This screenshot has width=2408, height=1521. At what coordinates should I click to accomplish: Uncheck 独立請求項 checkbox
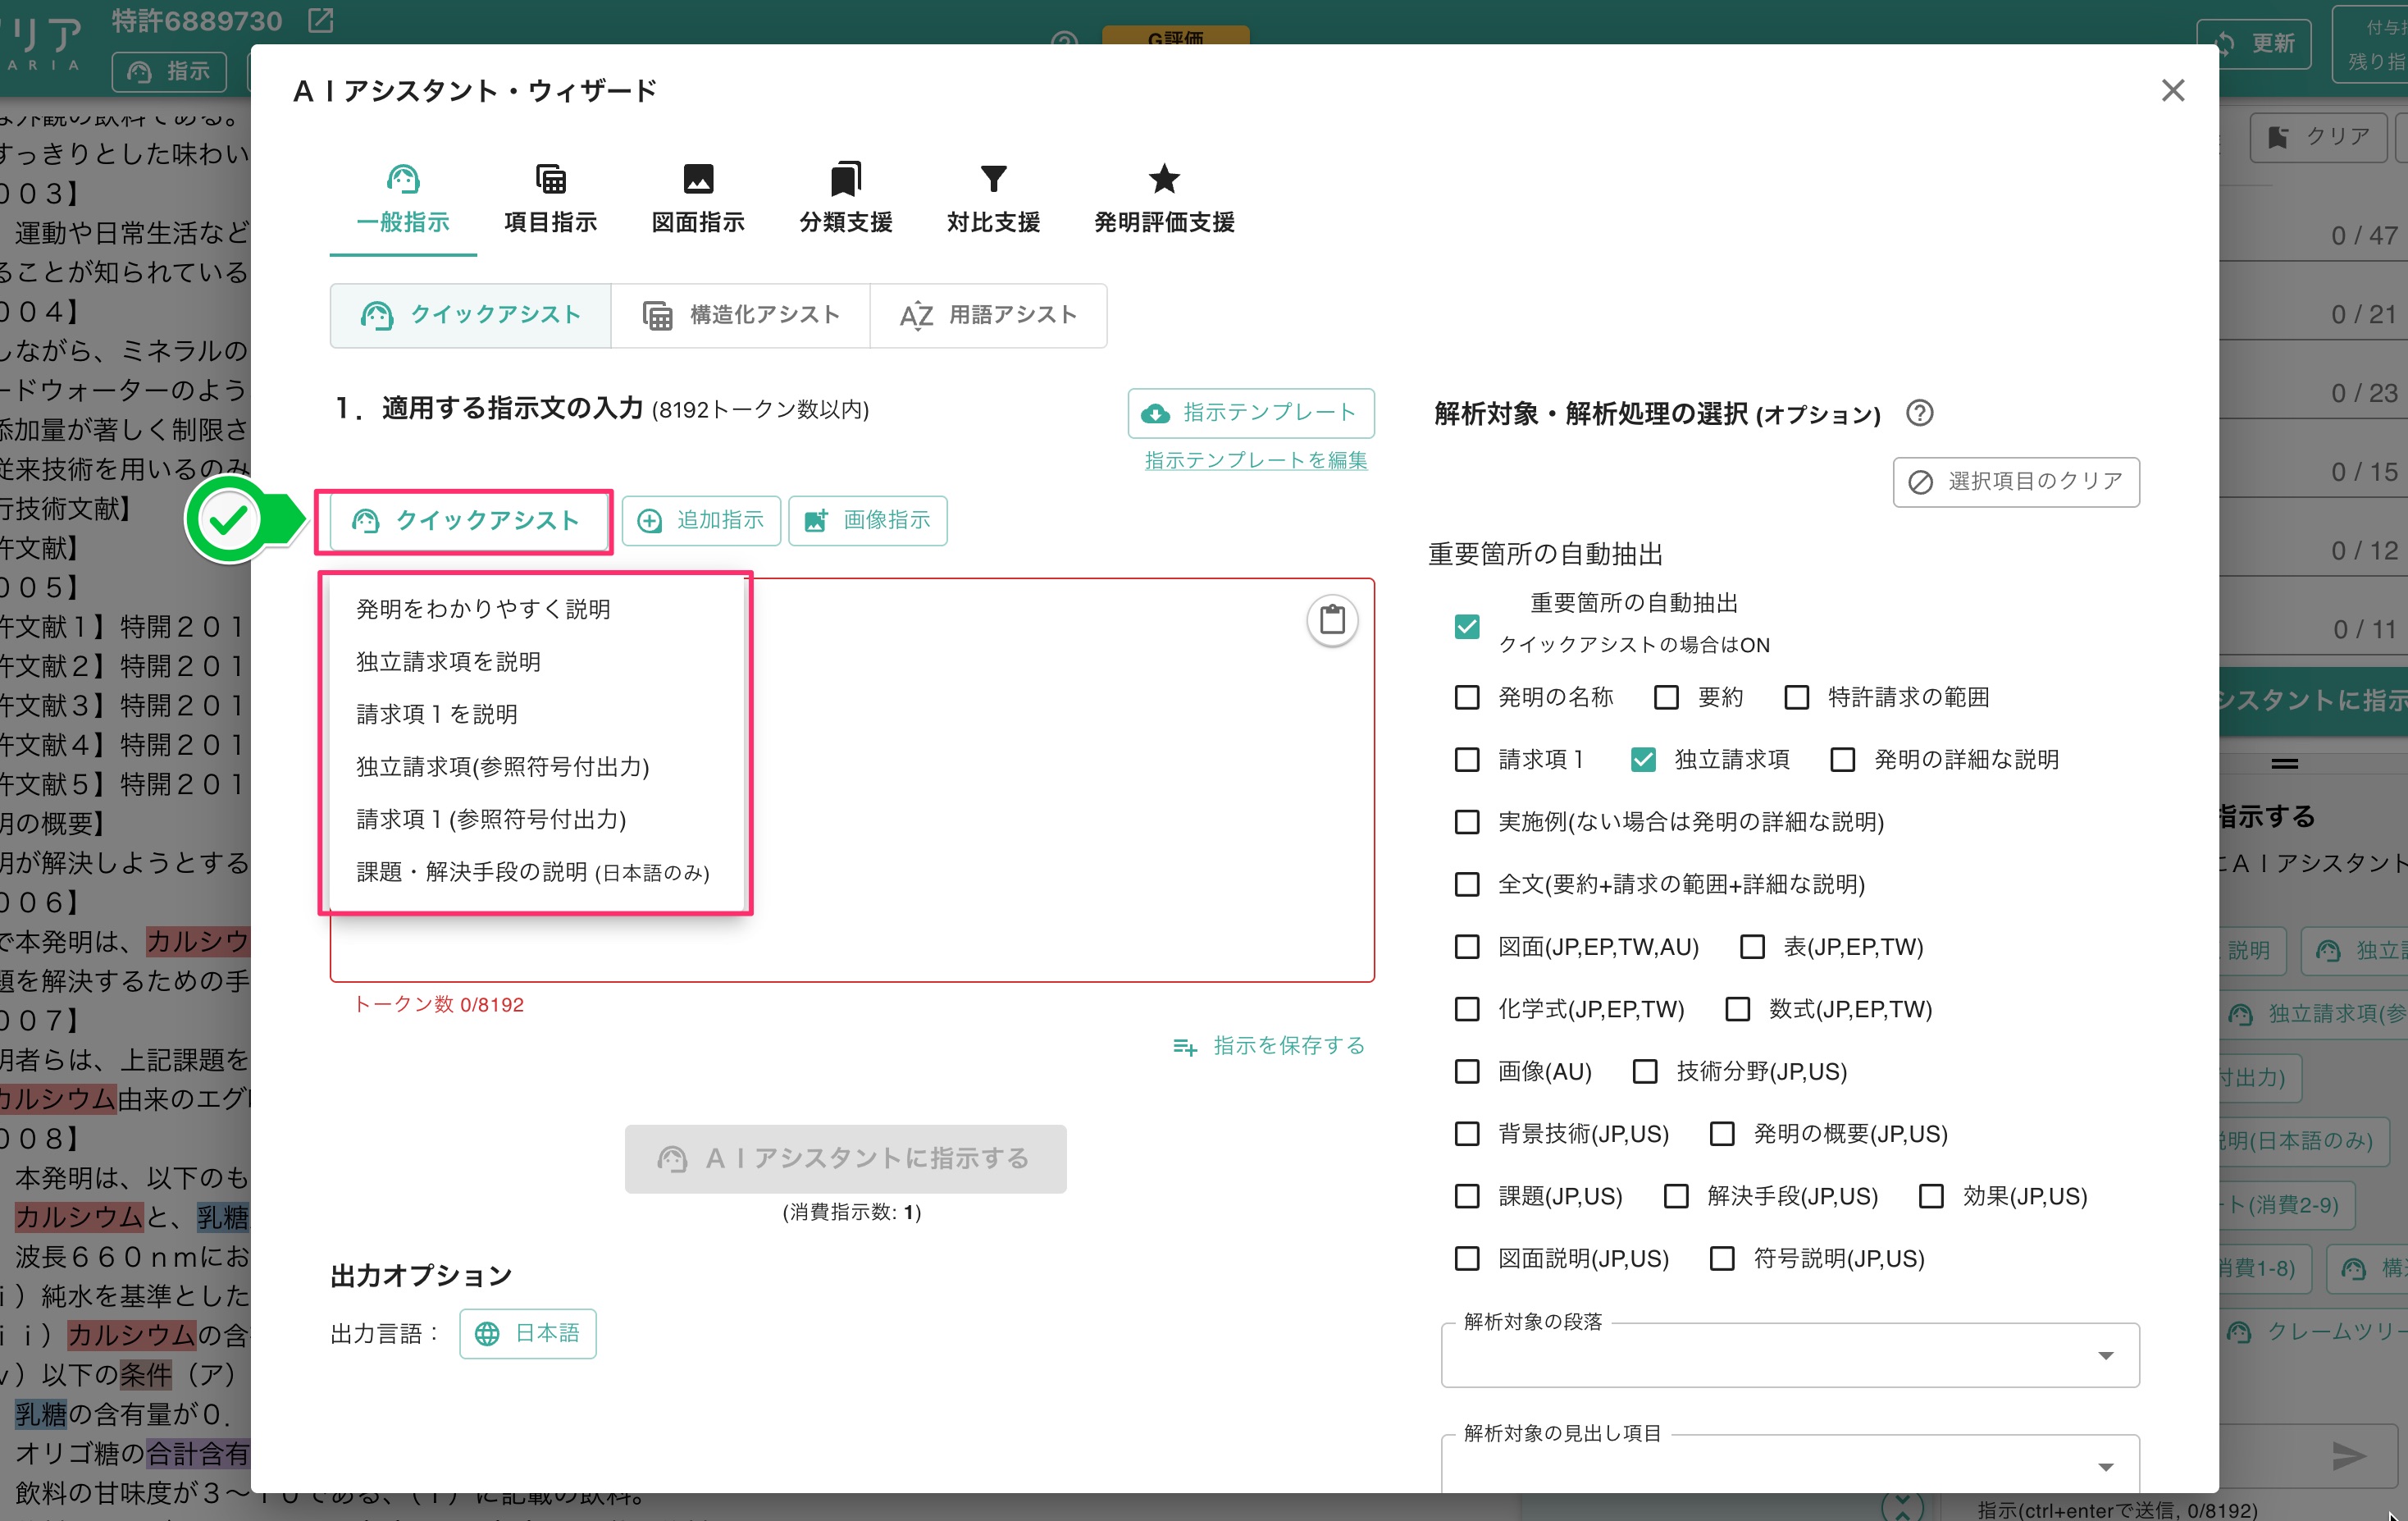(1643, 760)
